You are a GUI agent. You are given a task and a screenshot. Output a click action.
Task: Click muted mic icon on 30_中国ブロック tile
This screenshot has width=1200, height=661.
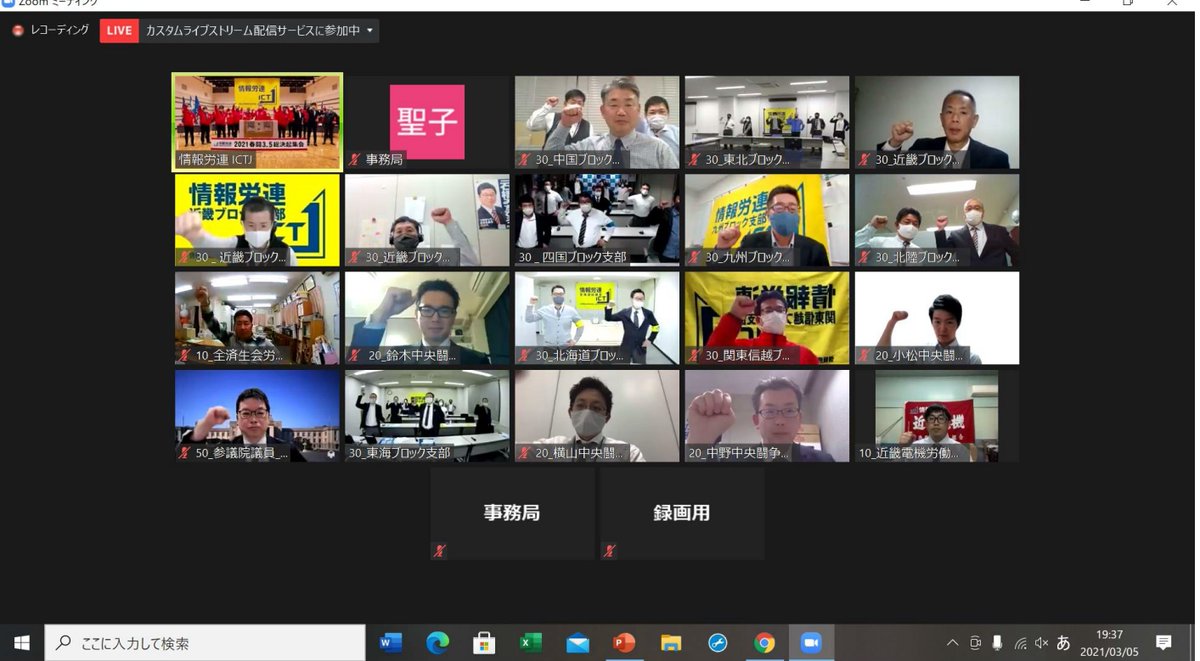click(x=525, y=159)
